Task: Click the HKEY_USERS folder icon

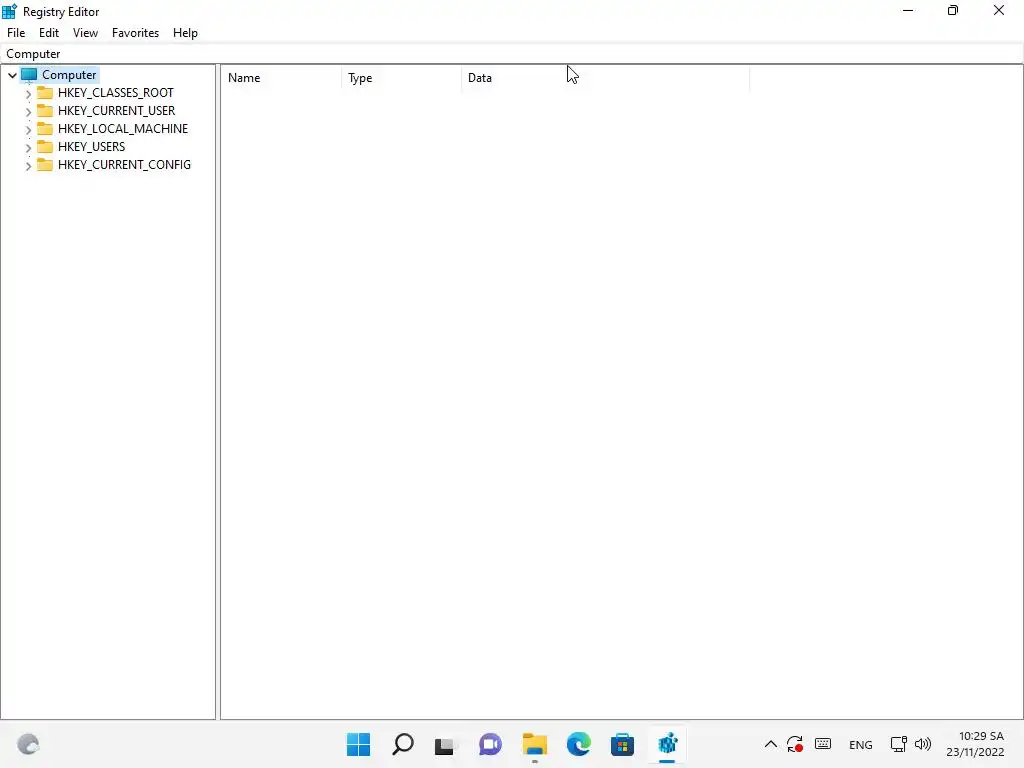Action: 45,146
